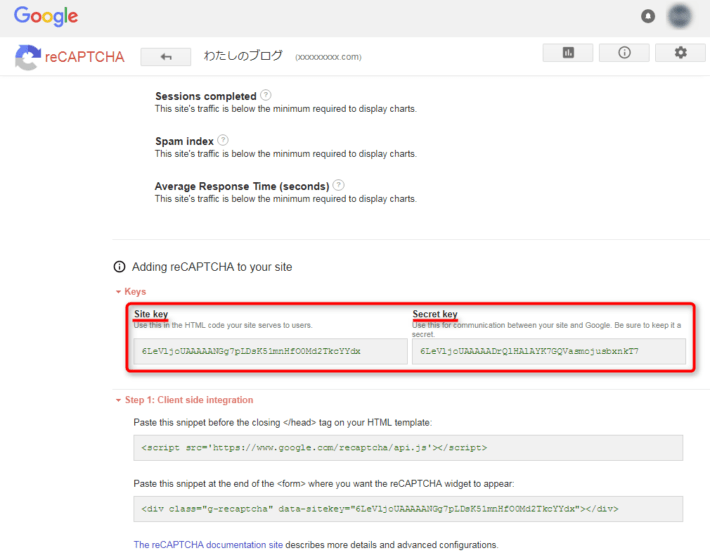Click the reCAPTCHA logo icon

[26, 57]
